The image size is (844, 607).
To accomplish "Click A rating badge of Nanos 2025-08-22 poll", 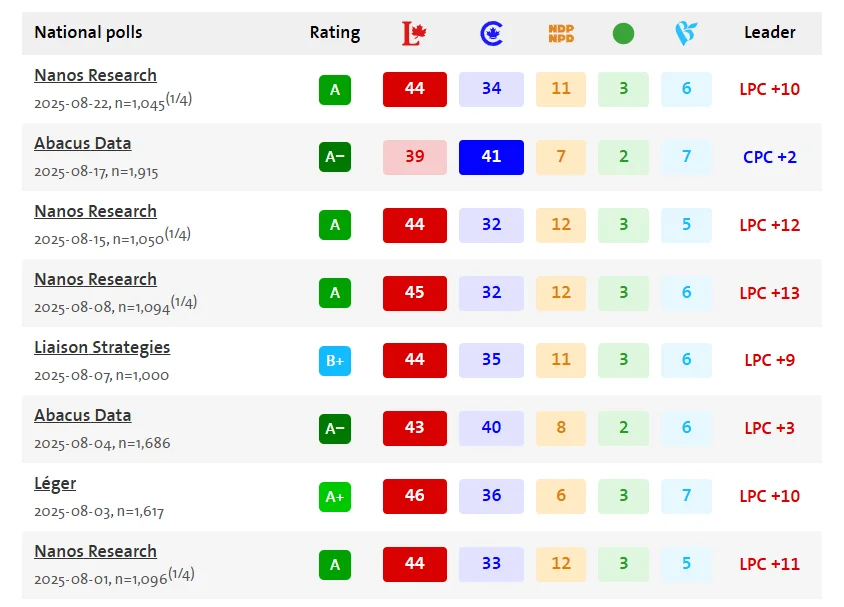I will pyautogui.click(x=335, y=89).
